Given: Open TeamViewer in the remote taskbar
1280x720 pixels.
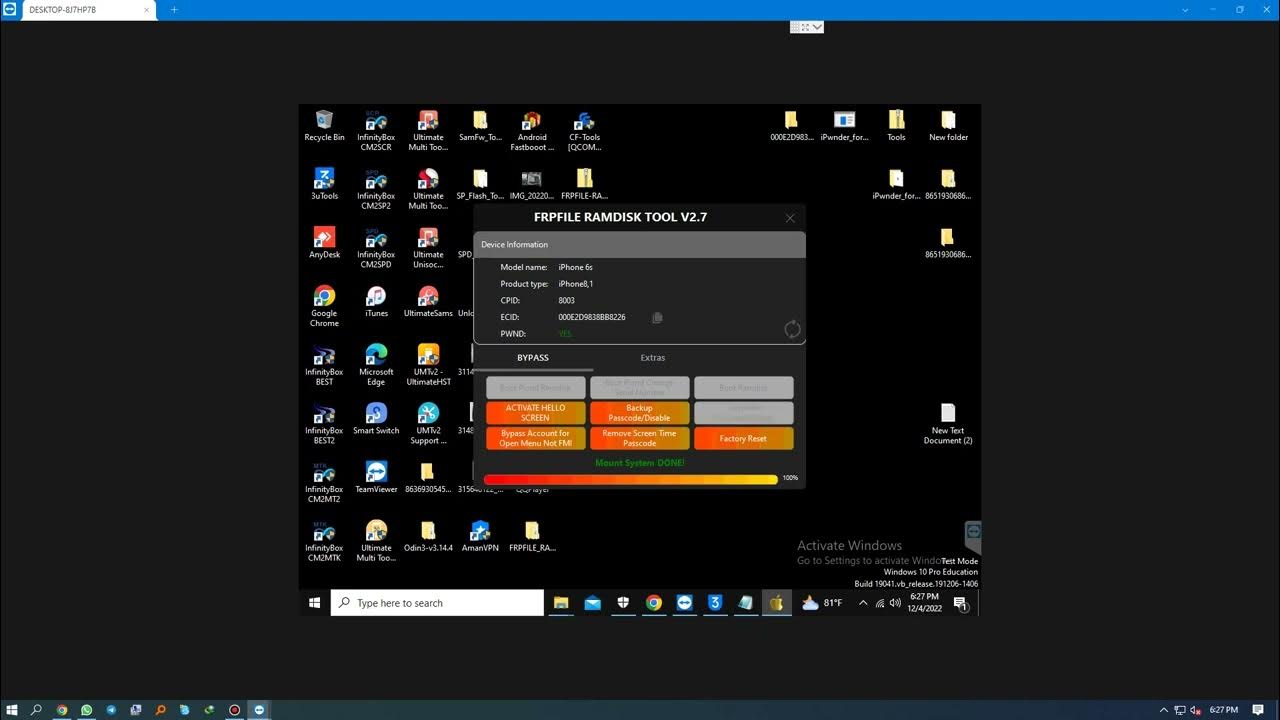Looking at the screenshot, I should coord(684,603).
